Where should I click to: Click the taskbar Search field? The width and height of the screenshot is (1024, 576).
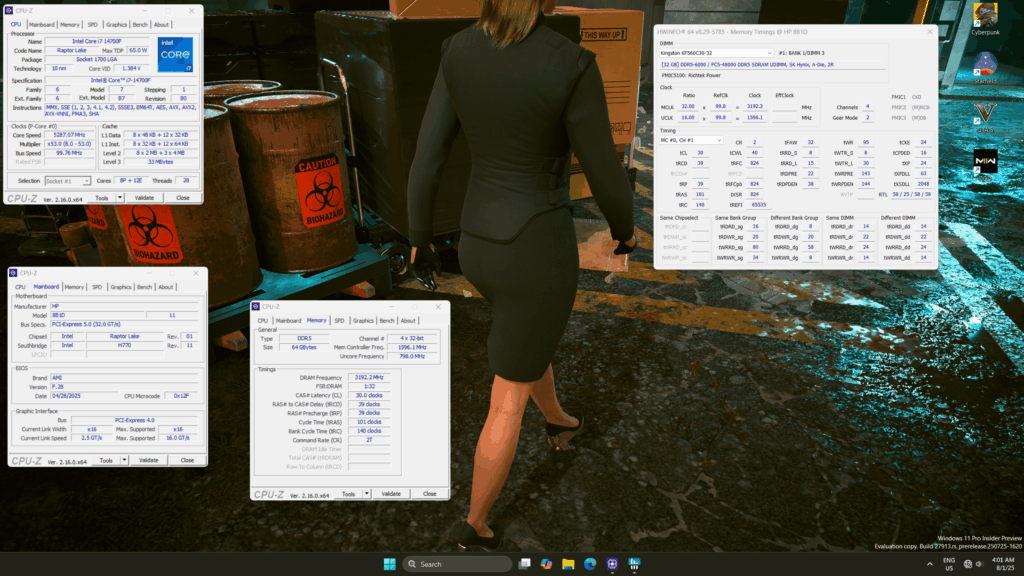(x=457, y=564)
